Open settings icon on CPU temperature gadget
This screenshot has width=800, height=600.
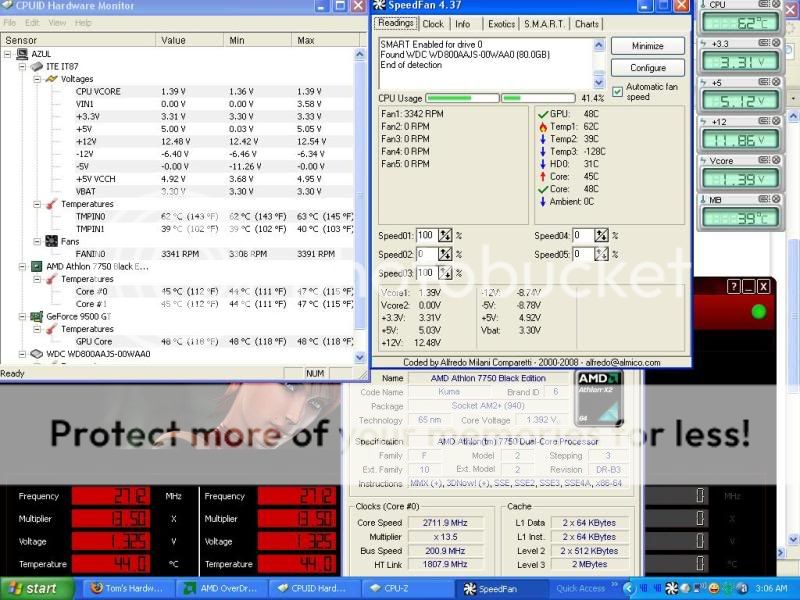[x=764, y=4]
